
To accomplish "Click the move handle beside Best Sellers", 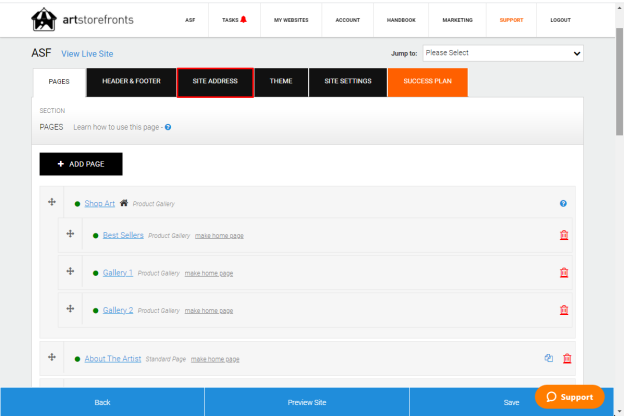I will 70,234.
